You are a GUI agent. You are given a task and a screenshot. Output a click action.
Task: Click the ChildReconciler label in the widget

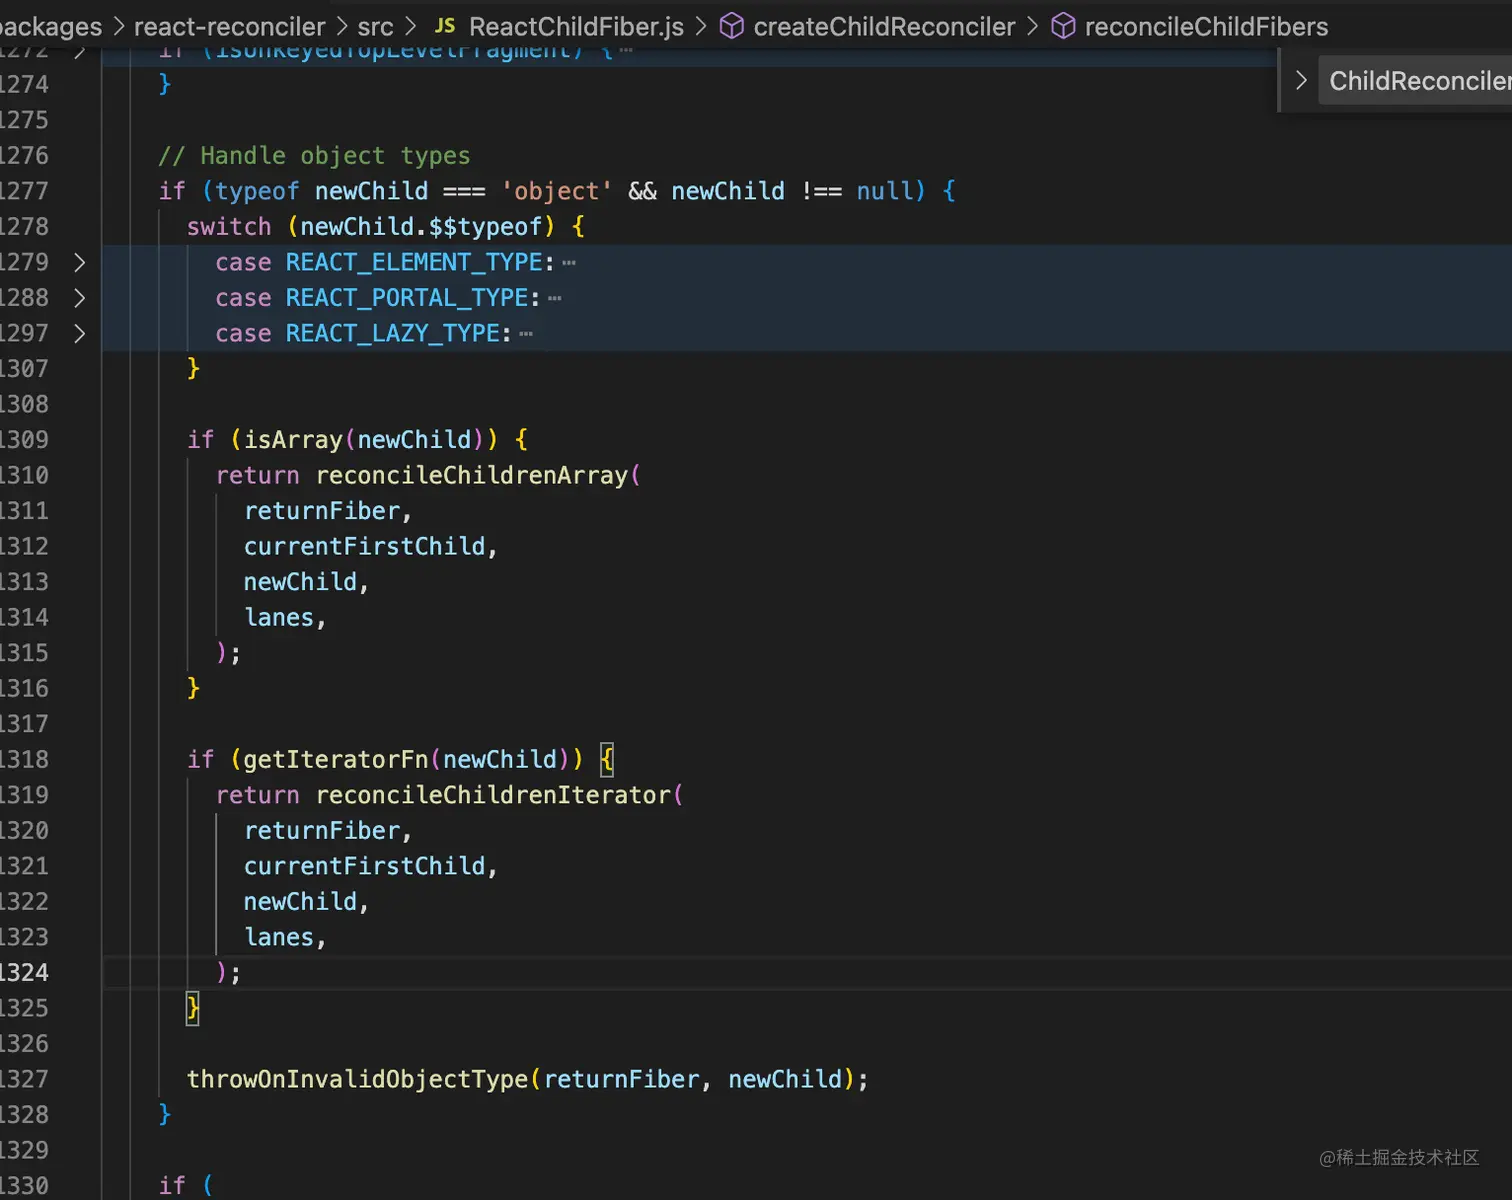(1420, 81)
